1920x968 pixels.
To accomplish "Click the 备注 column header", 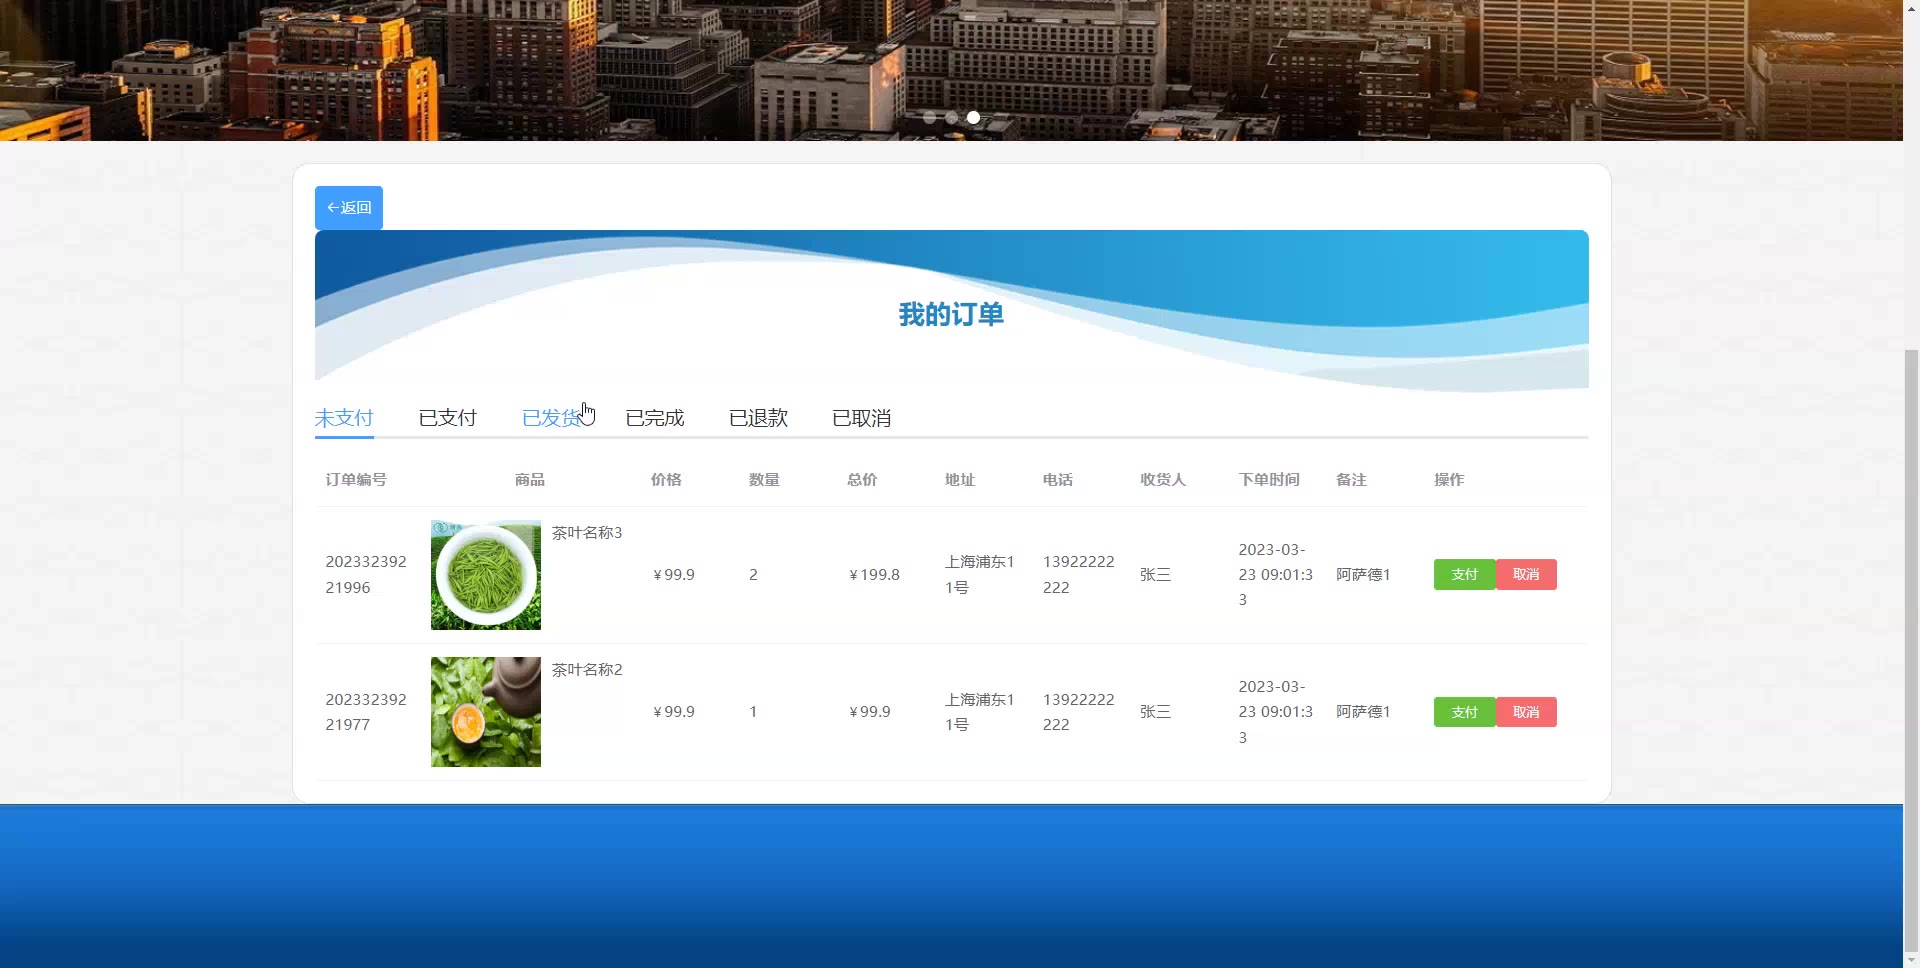I will coord(1351,480).
